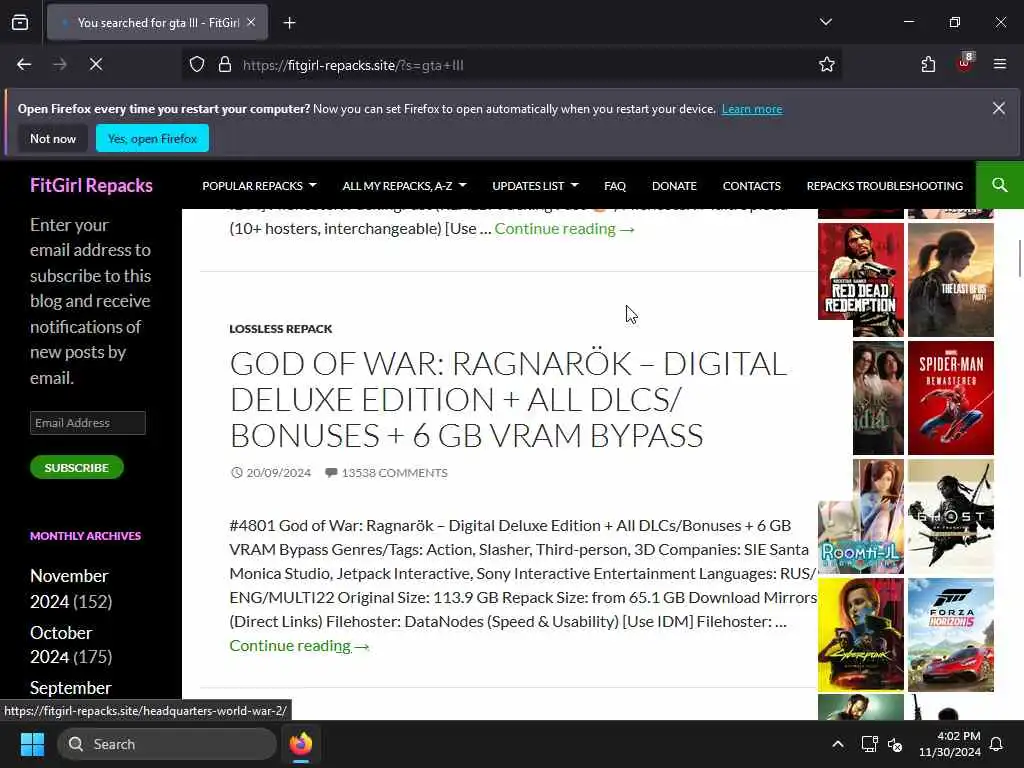Open the 13538 Comments link
Image resolution: width=1024 pixels, height=768 pixels.
394,473
